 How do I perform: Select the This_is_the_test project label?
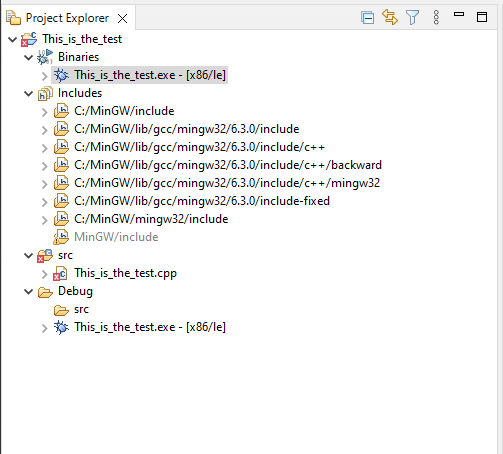click(x=82, y=39)
